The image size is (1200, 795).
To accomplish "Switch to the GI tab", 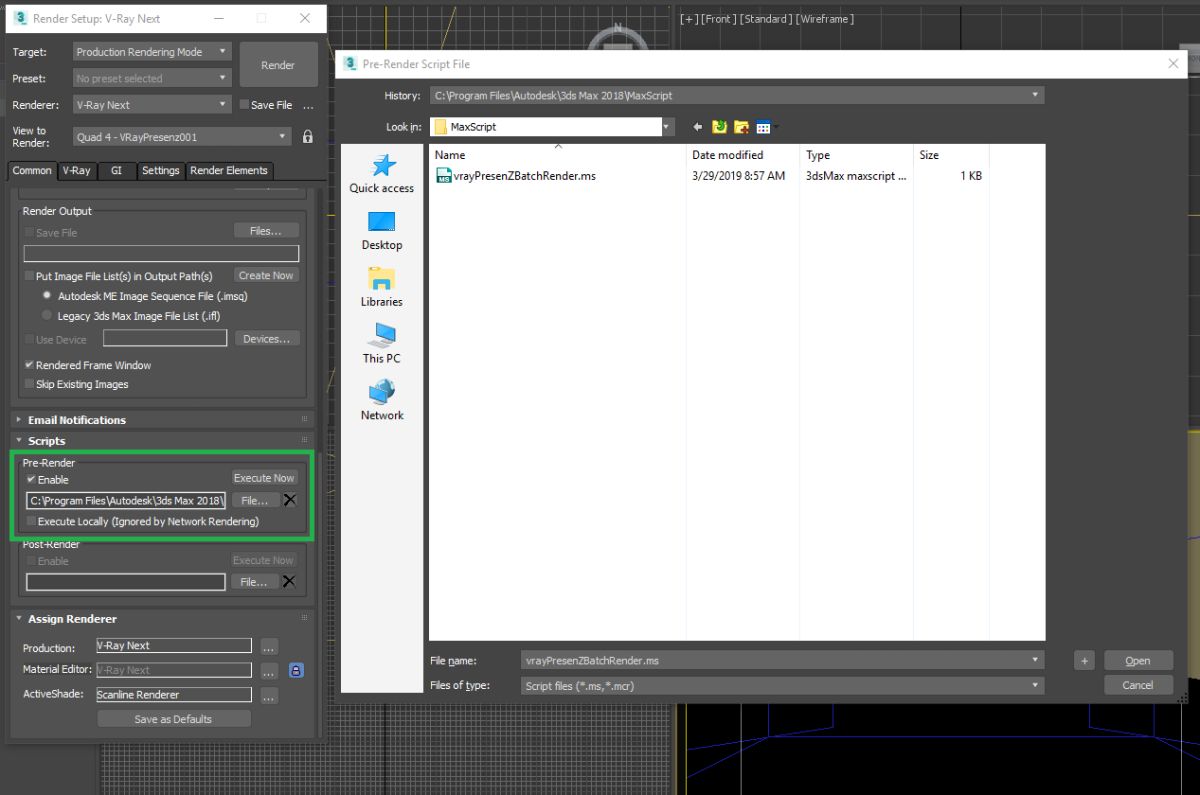I will 116,171.
